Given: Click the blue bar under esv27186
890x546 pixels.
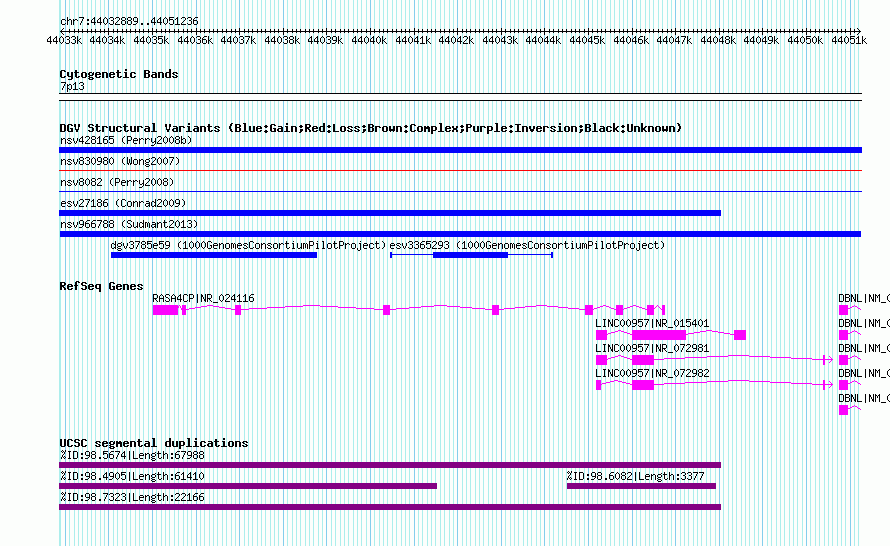Looking at the screenshot, I should [390, 213].
